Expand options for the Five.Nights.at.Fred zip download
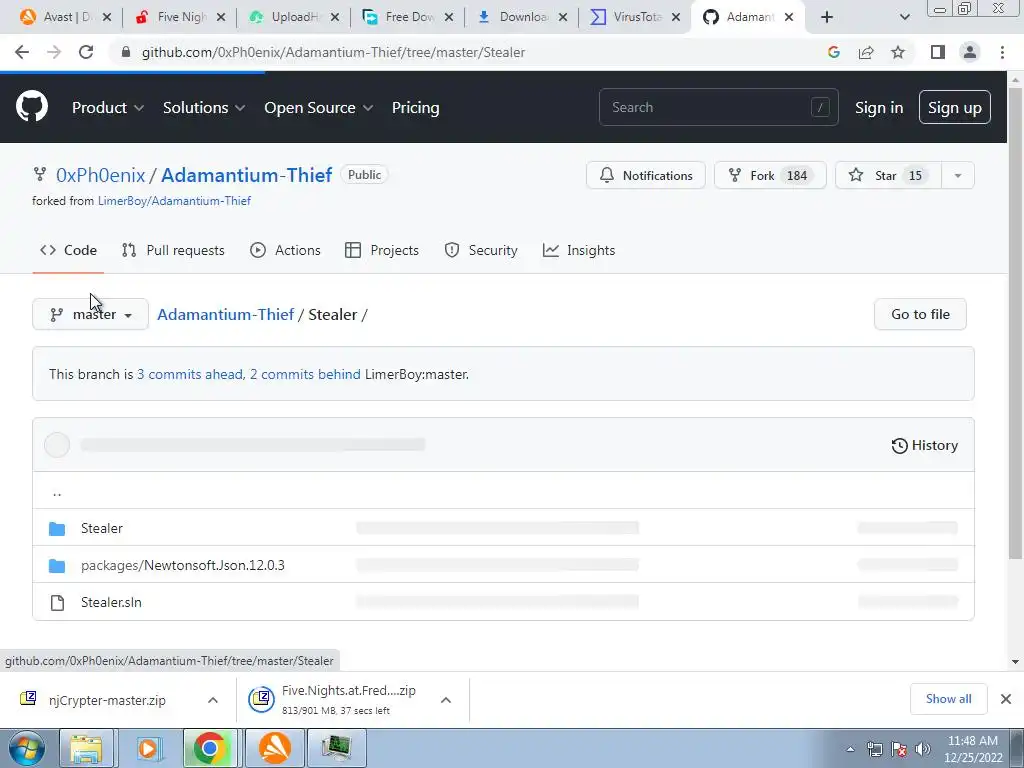 coord(446,700)
